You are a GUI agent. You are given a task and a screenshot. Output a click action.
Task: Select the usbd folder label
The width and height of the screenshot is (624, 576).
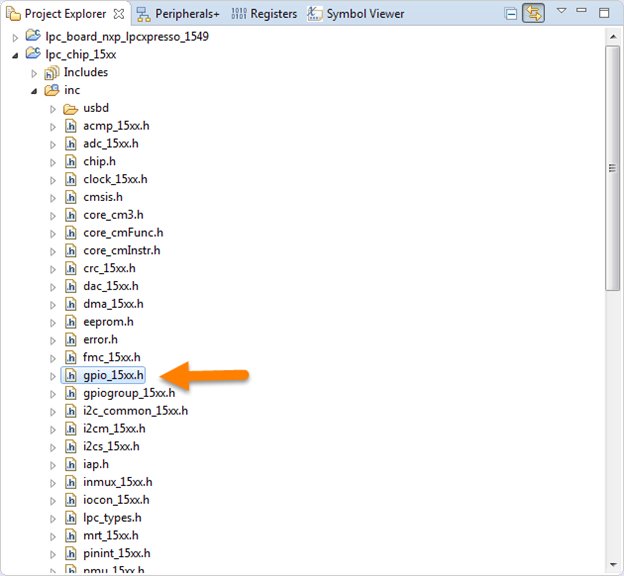[96, 108]
